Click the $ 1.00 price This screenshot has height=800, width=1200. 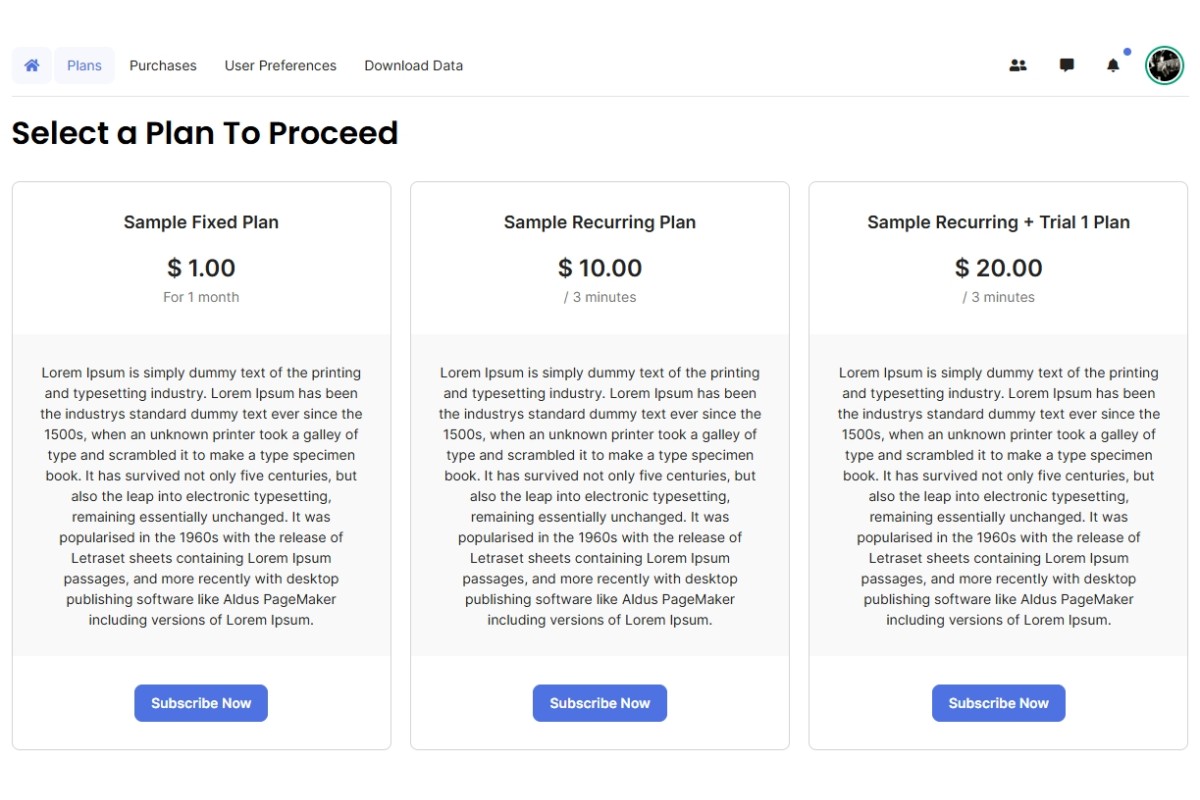tap(201, 268)
